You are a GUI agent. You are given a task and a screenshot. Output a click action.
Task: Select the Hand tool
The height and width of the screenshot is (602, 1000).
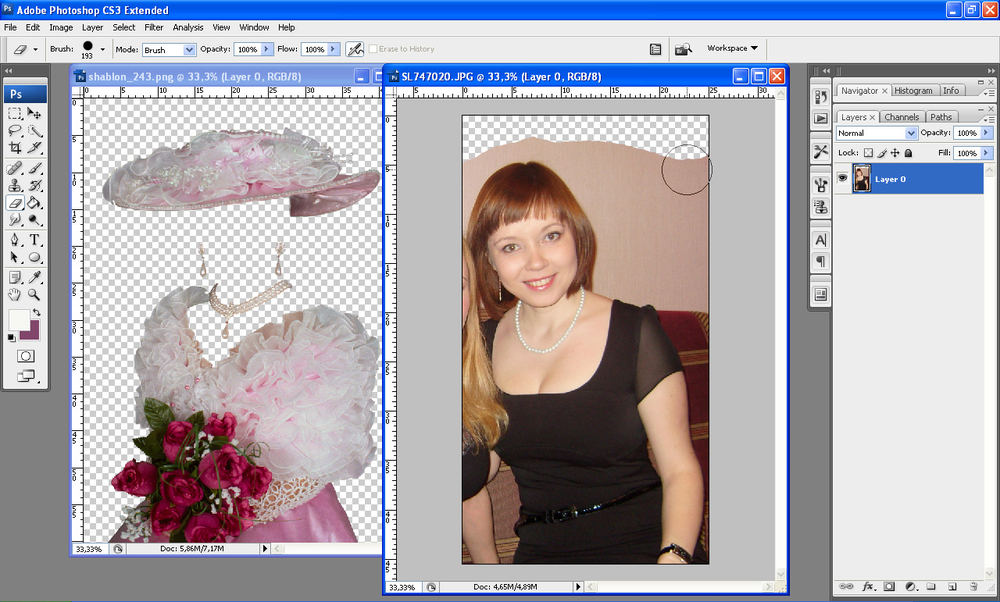point(15,295)
